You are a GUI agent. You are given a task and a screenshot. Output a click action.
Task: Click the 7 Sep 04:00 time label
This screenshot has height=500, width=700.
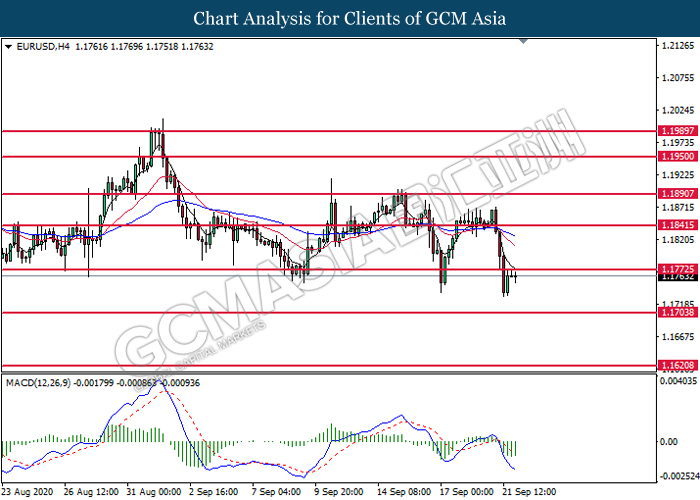pyautogui.click(x=276, y=492)
